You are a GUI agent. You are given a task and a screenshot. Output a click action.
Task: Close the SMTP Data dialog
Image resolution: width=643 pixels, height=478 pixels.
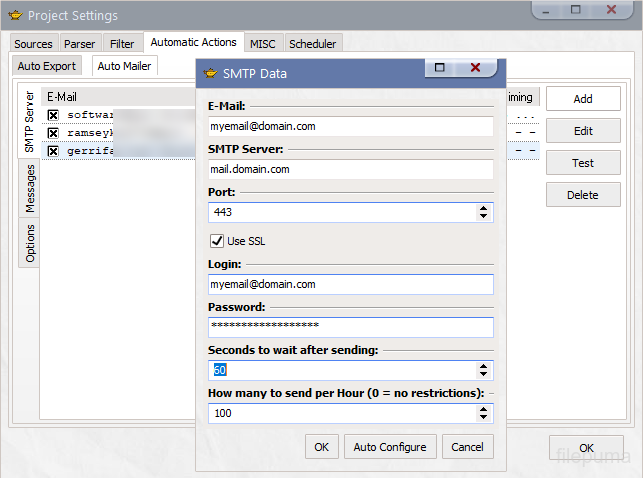475,68
